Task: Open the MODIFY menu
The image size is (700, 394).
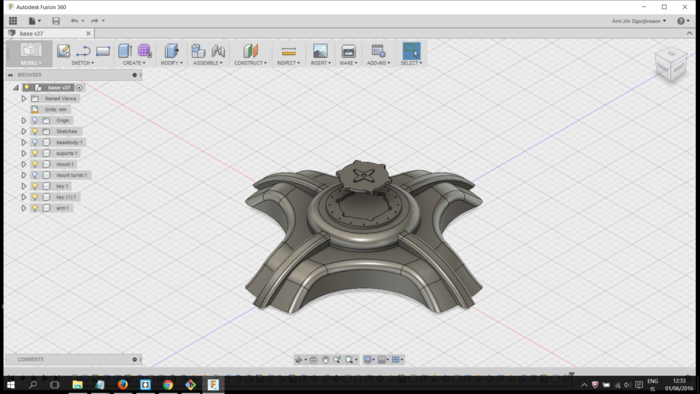Action: pyautogui.click(x=171, y=63)
